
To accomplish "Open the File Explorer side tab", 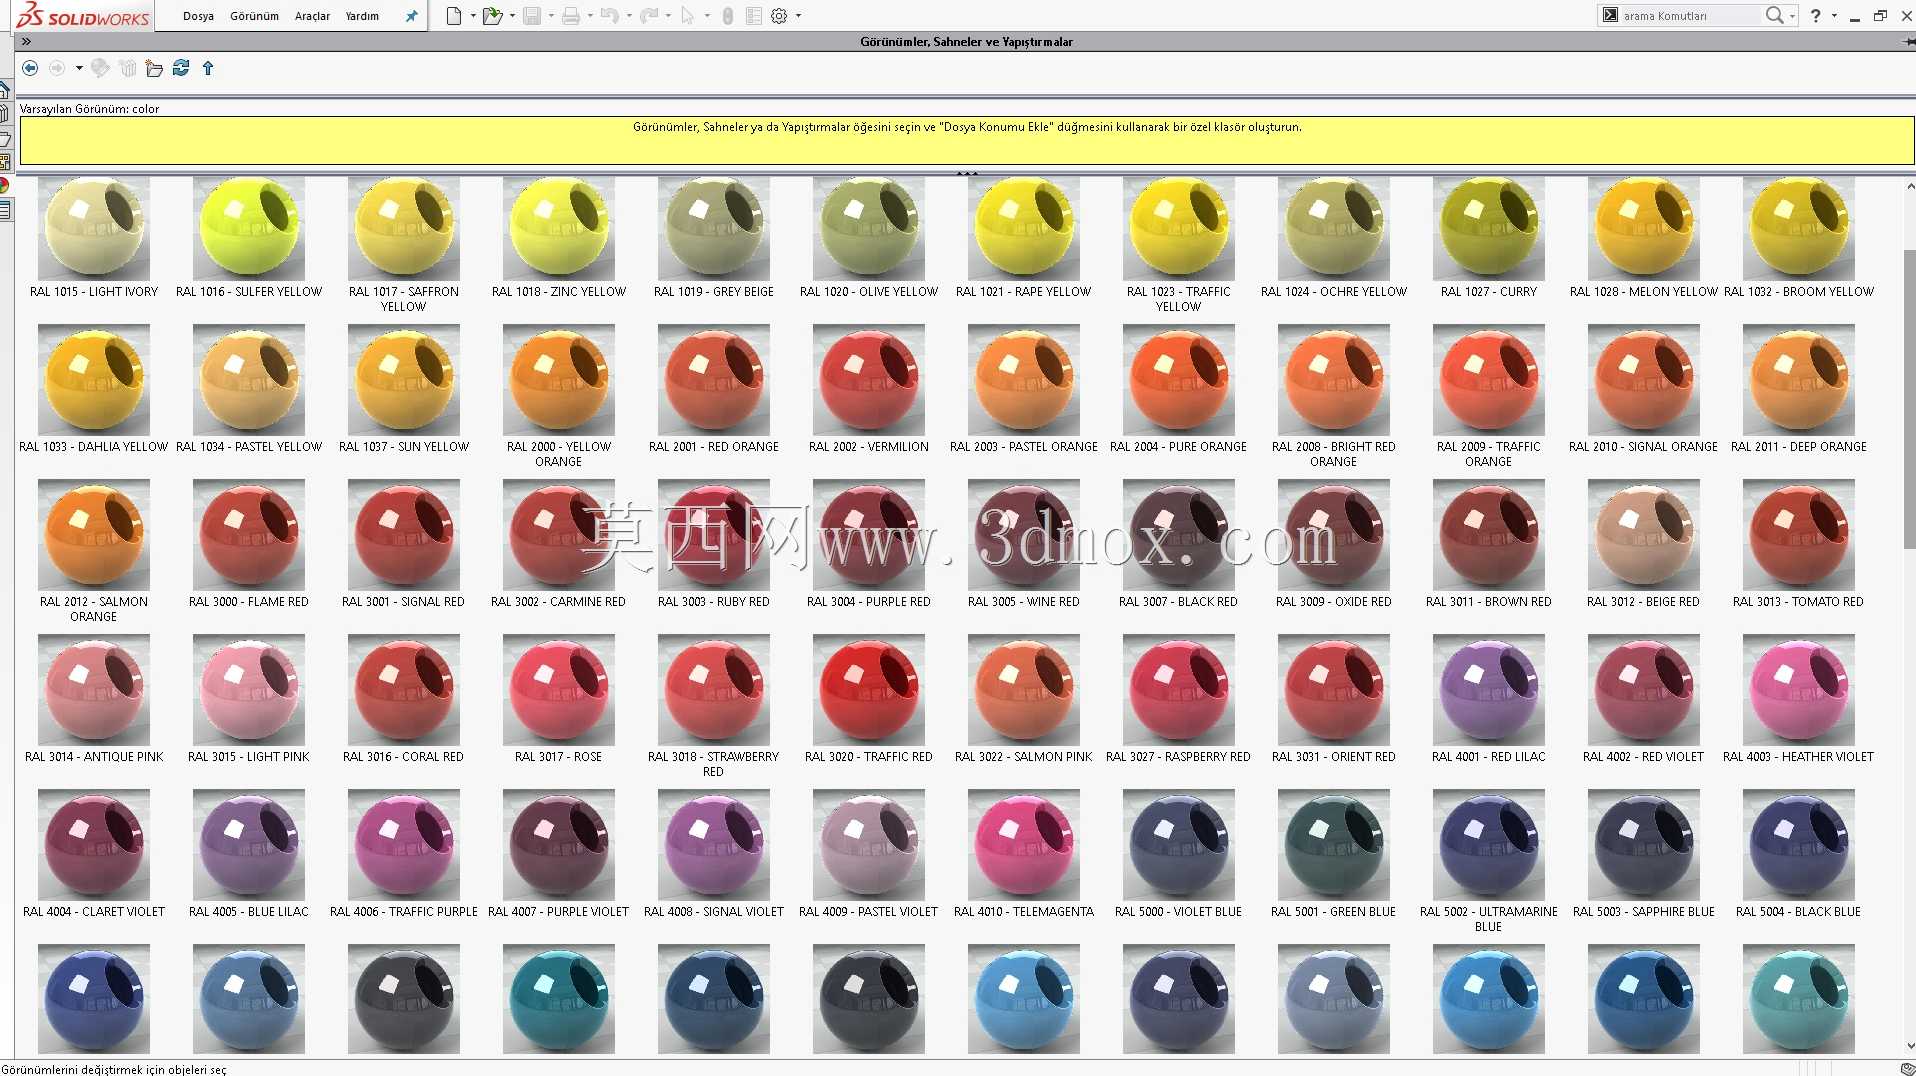I will [x=5, y=138].
